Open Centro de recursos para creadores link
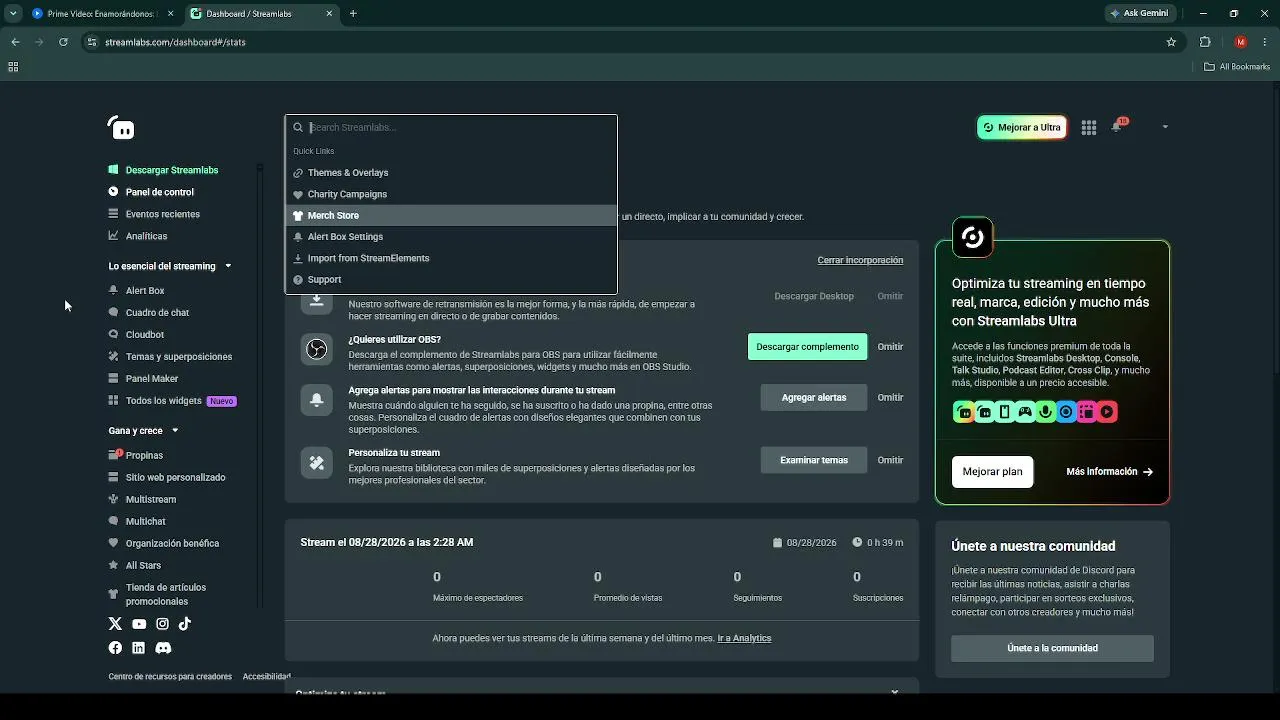This screenshot has height=720, width=1280. tap(170, 677)
